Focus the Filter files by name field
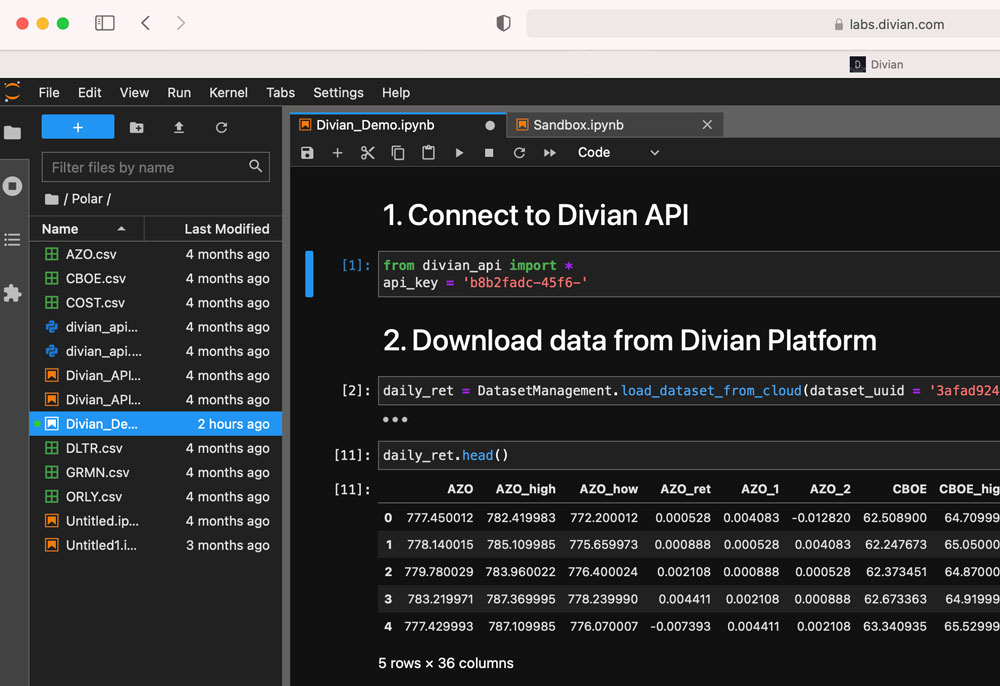The width and height of the screenshot is (1000, 686). click(x=156, y=167)
